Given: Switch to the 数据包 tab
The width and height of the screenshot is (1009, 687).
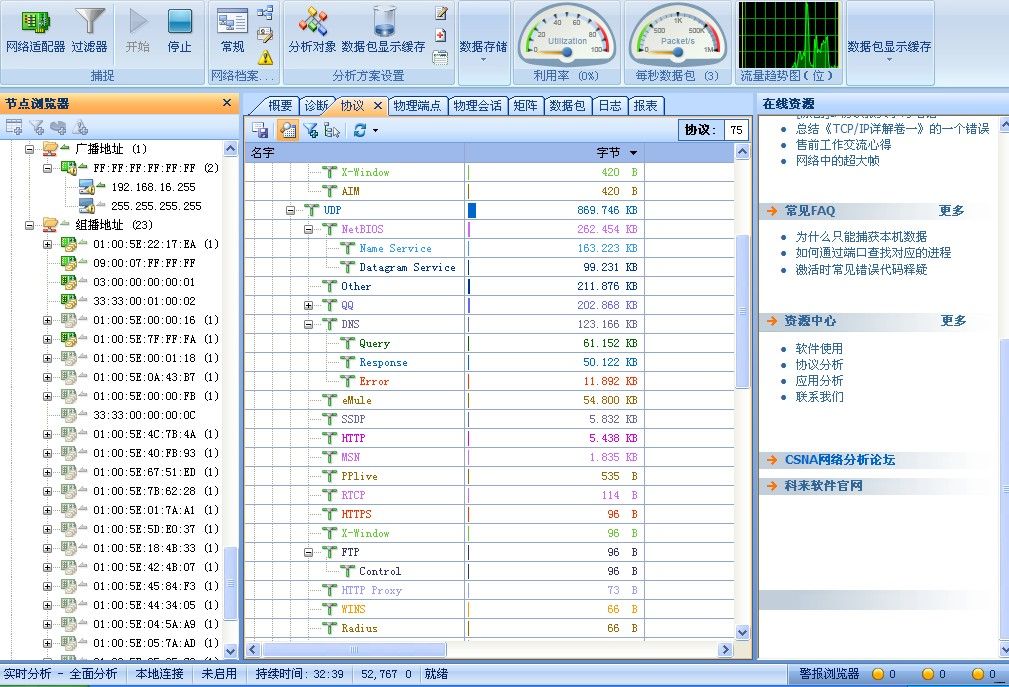Looking at the screenshot, I should coord(567,105).
